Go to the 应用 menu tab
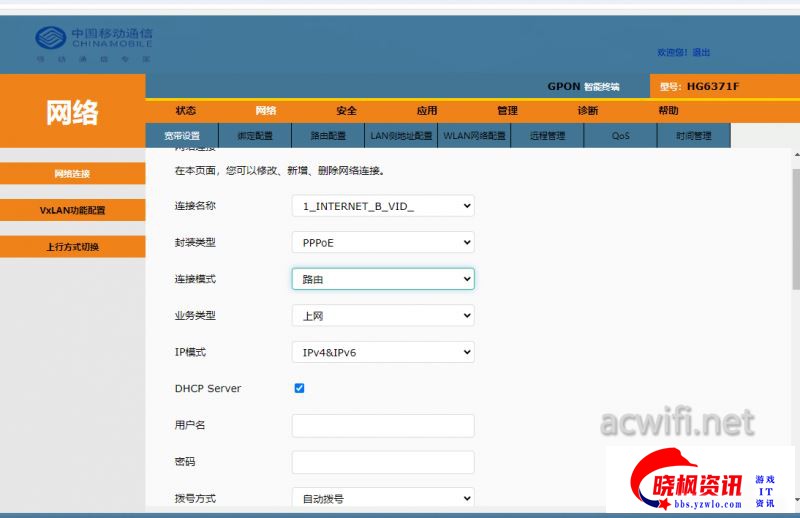 tap(427, 111)
